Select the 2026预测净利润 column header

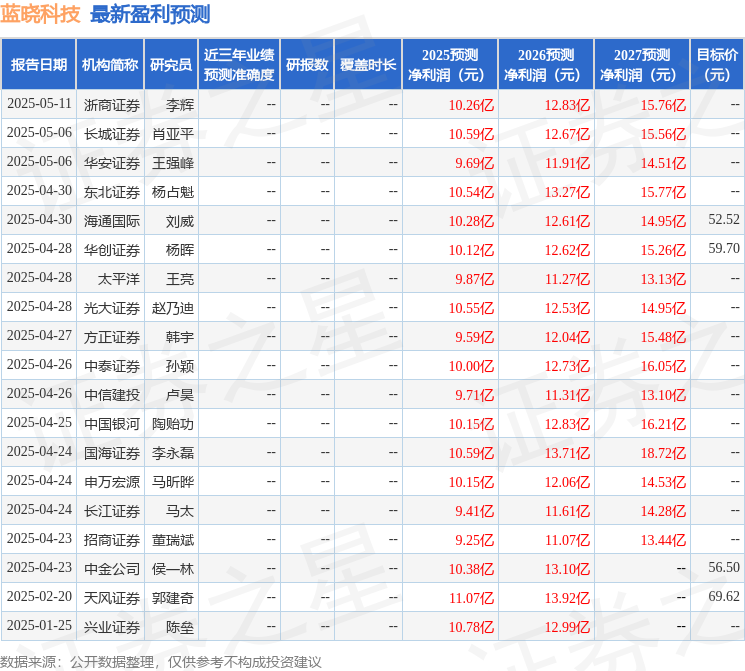pos(546,64)
